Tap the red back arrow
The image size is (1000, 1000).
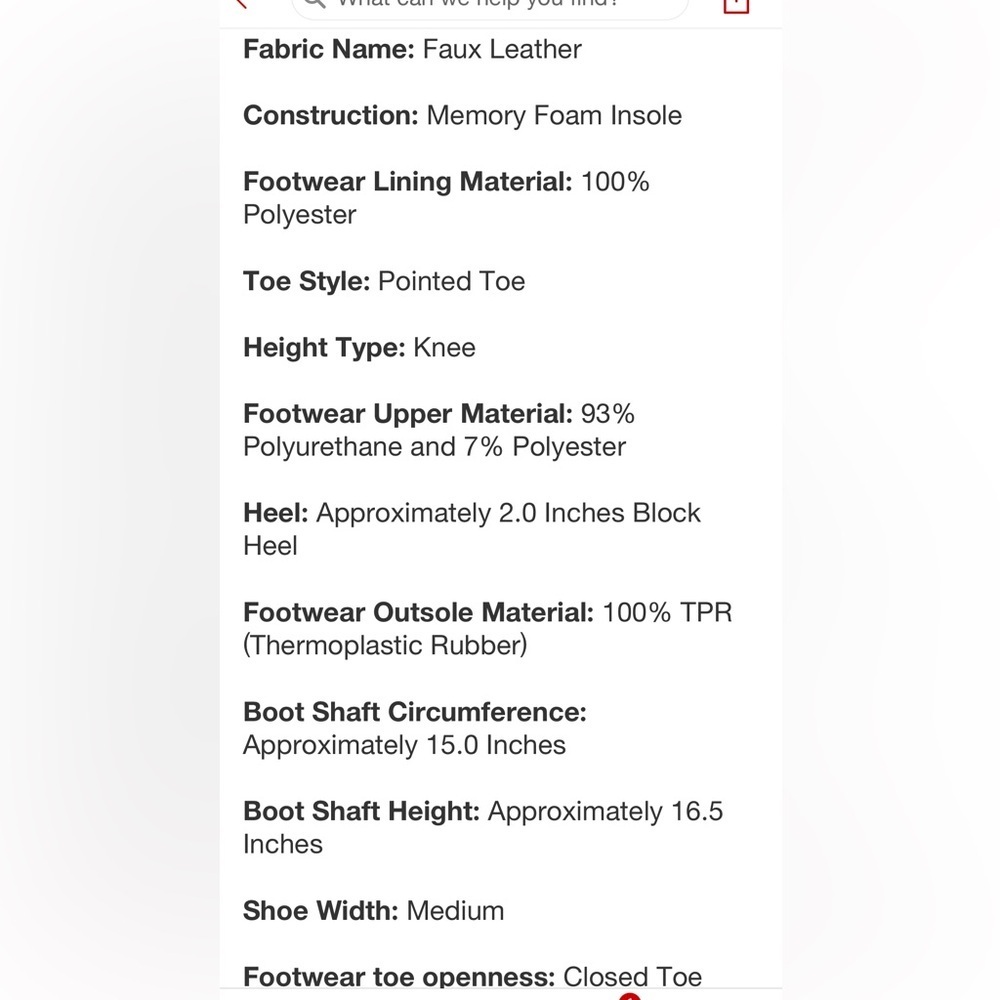click(x=241, y=3)
